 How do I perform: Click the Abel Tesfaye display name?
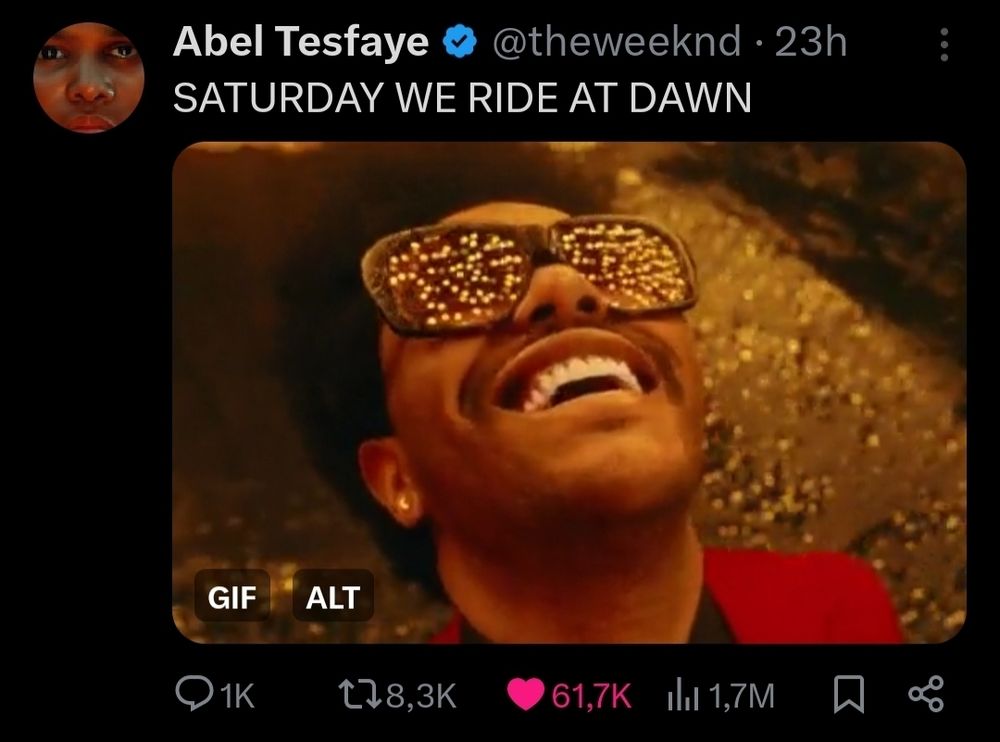[x=300, y=42]
